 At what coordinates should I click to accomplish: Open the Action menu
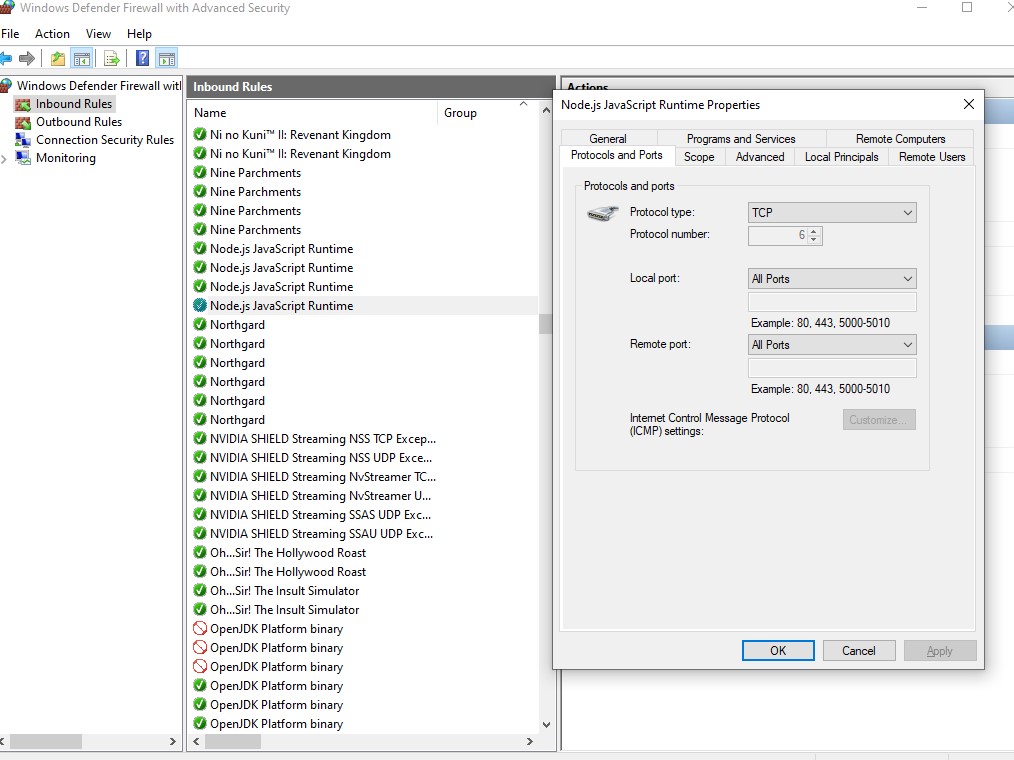click(52, 34)
